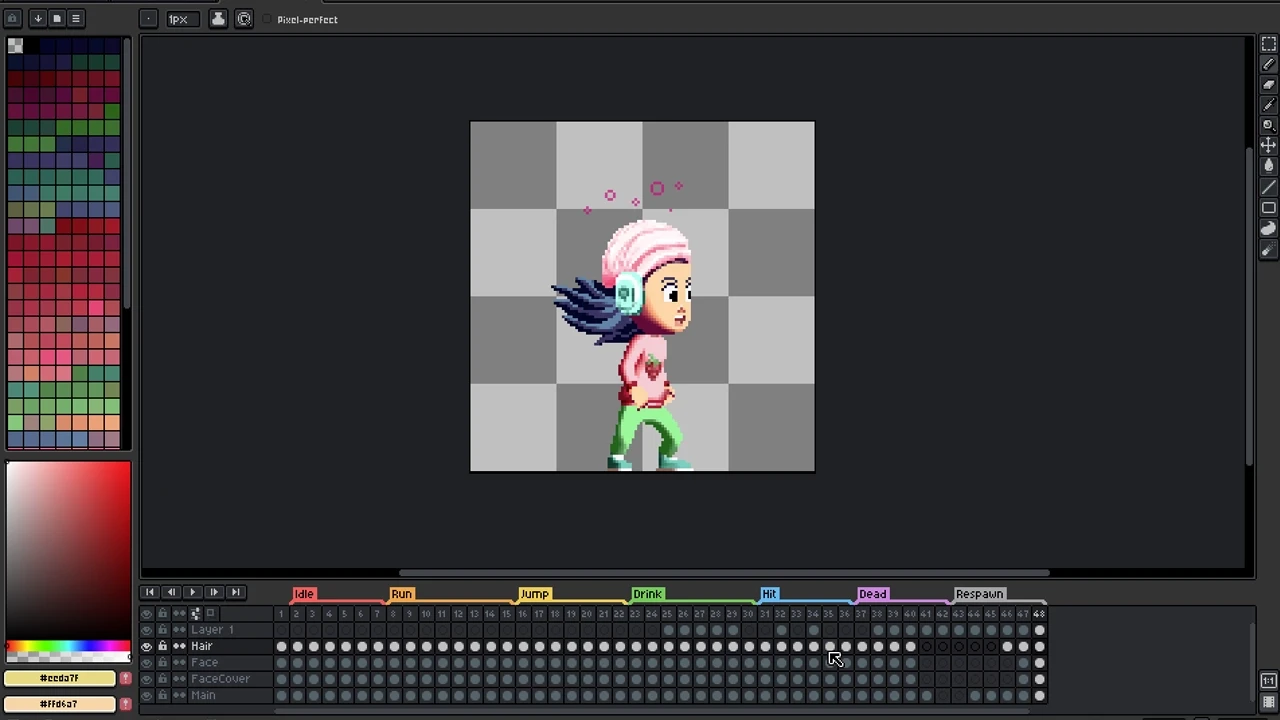Toggle visibility of Layer 1
The height and width of the screenshot is (720, 1280).
[x=147, y=630]
